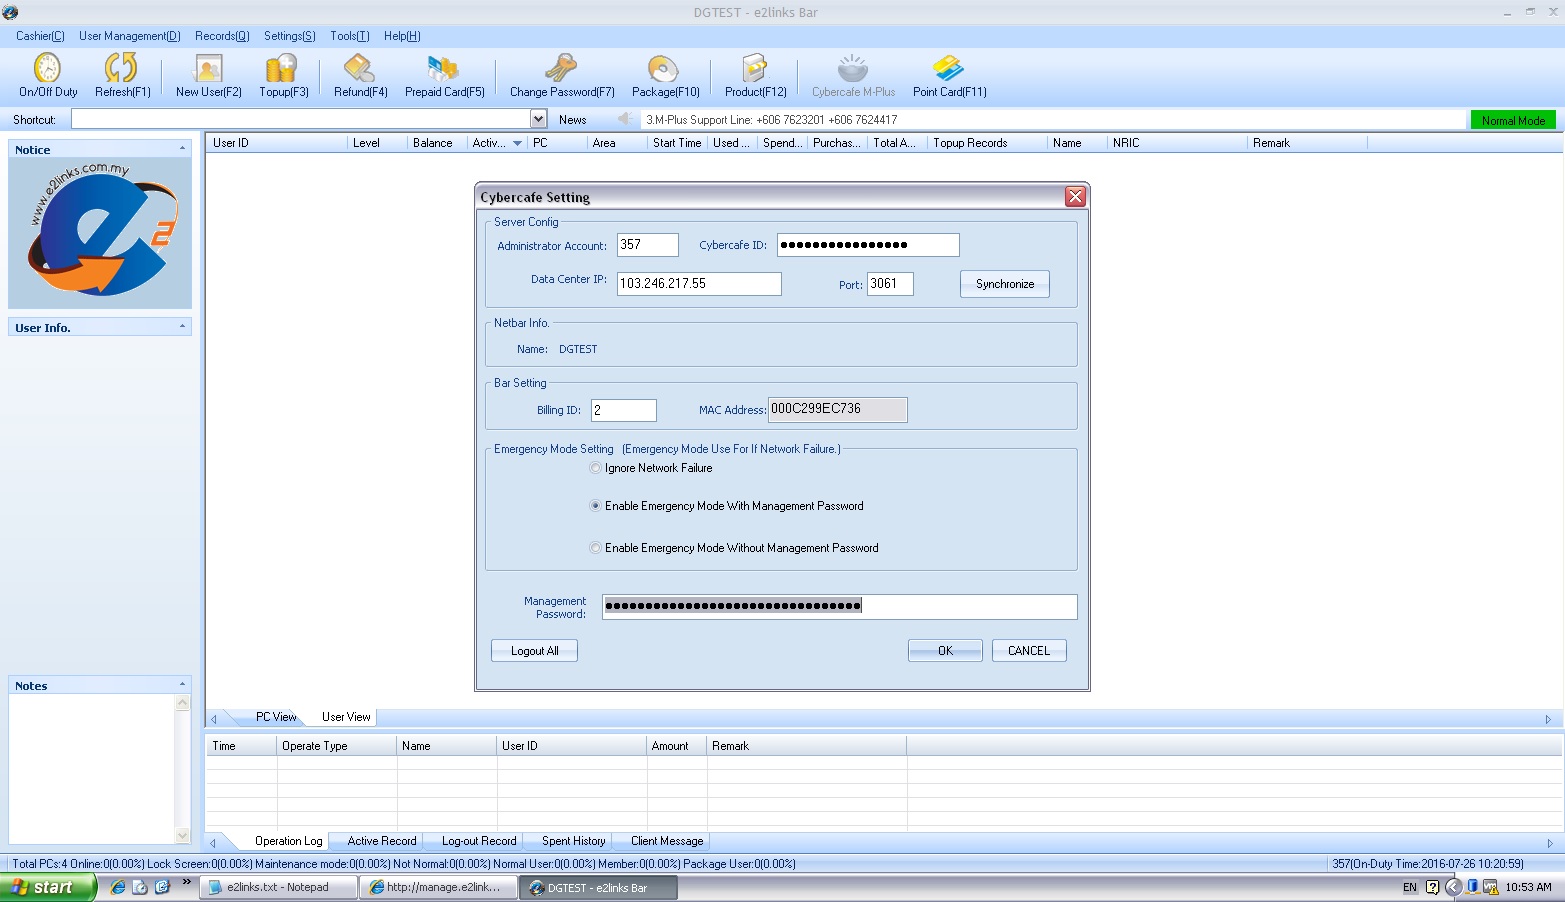Viewport: 1565px width, 902px height.
Task: Click the Notes panel vertical scrollbar
Action: click(x=182, y=770)
